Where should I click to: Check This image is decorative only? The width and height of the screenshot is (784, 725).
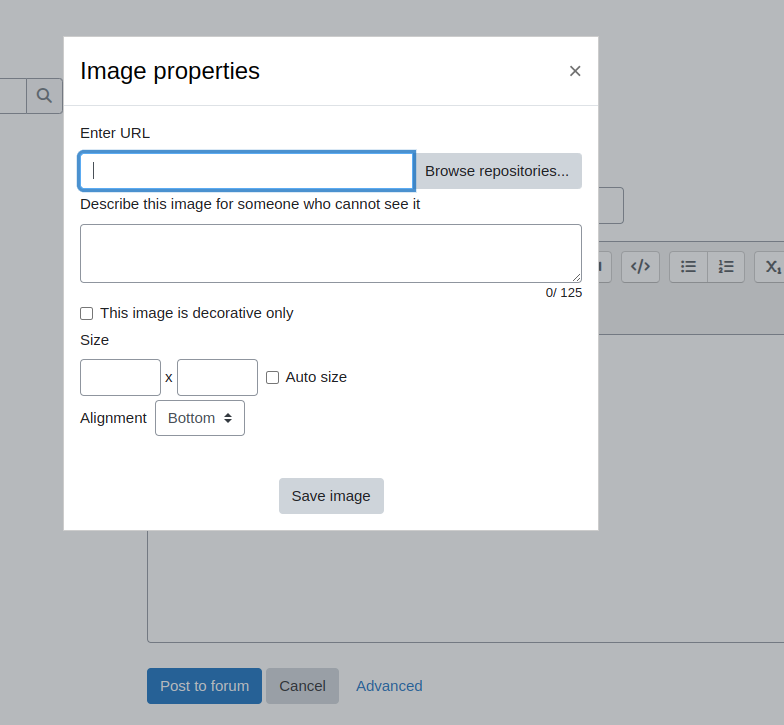click(86, 314)
